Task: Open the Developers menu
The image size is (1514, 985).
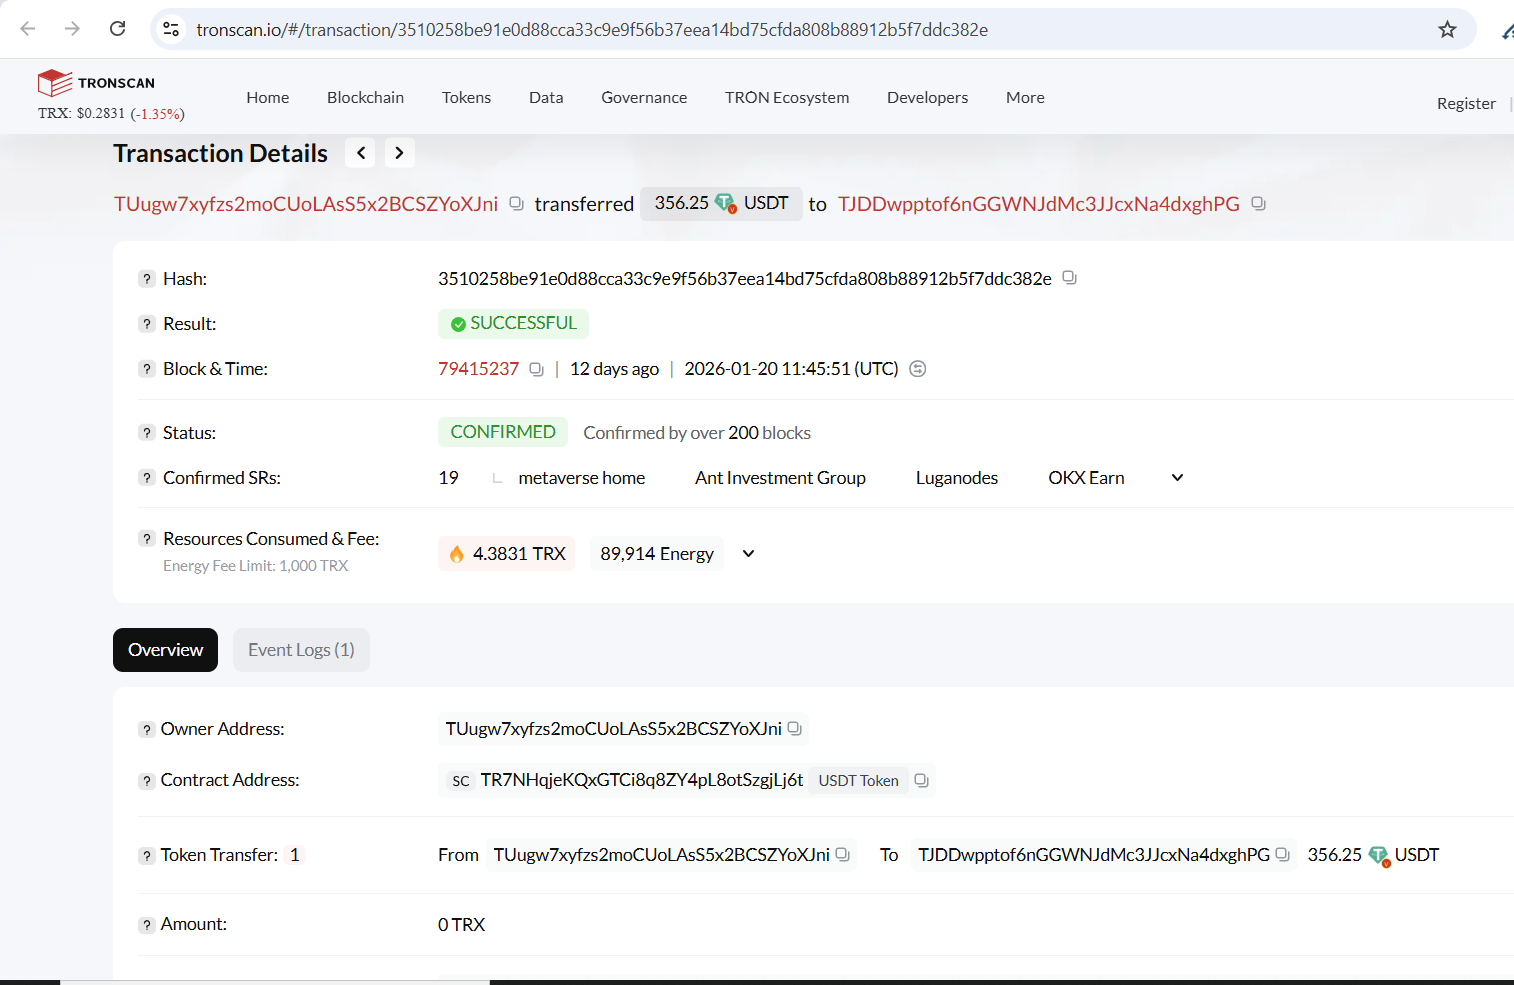Action: click(927, 97)
